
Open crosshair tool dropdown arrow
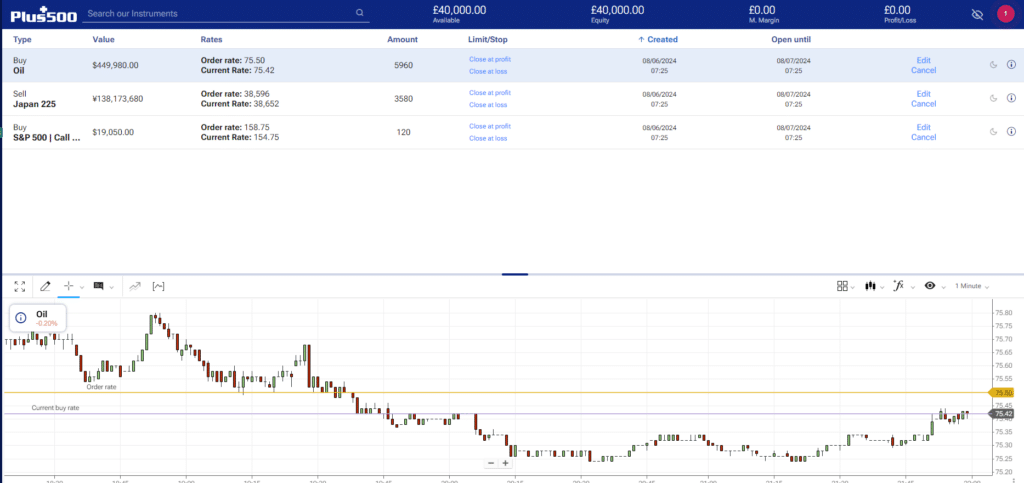point(82,287)
